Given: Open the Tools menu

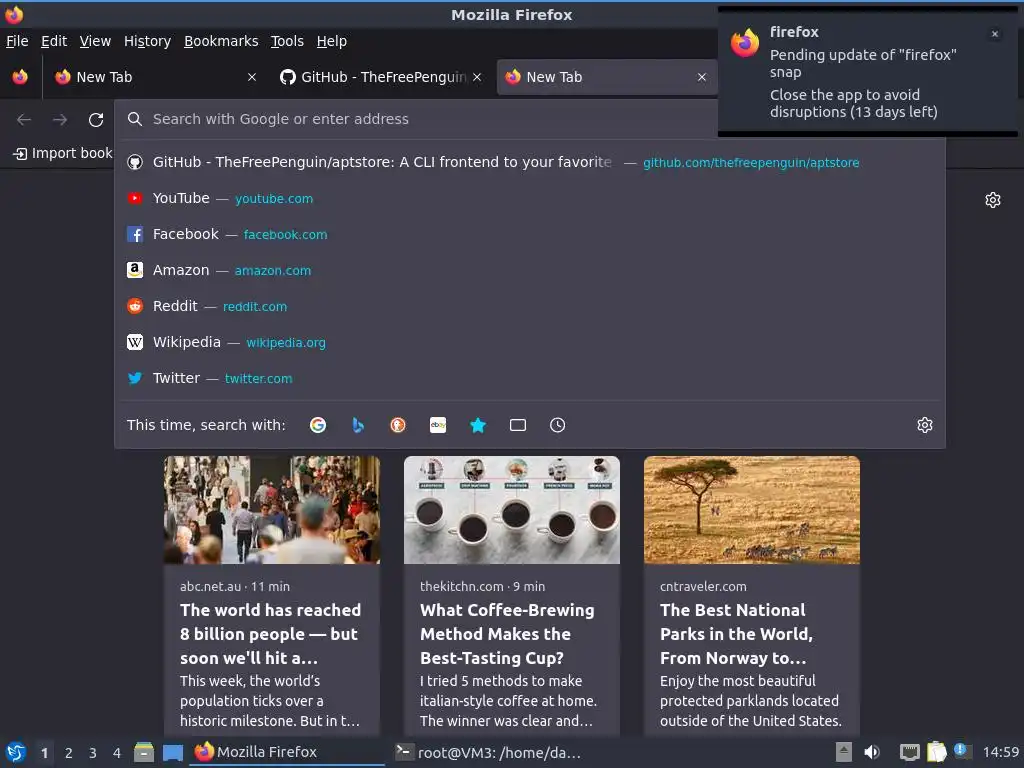Looking at the screenshot, I should (x=287, y=41).
